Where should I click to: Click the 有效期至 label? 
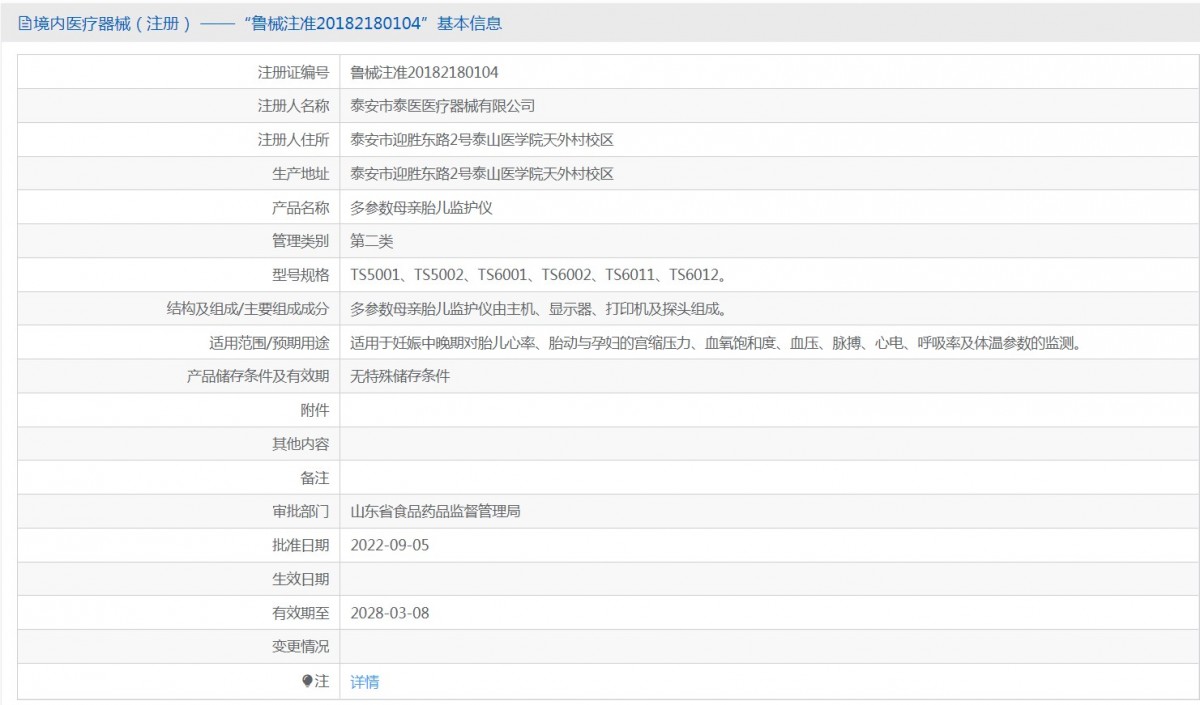coord(300,613)
